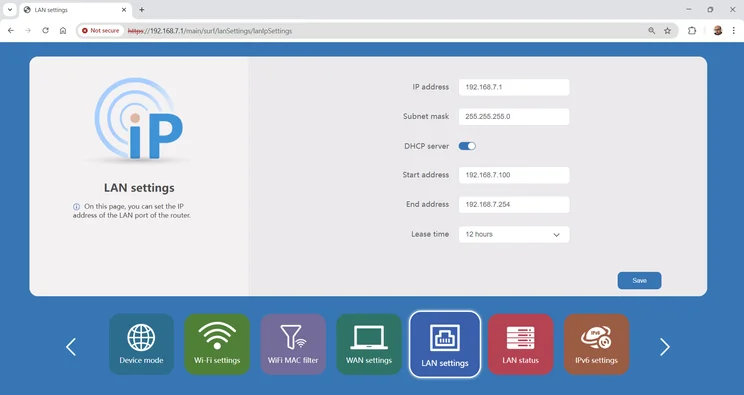Reload the router page
The image size is (744, 395).
coord(46,30)
